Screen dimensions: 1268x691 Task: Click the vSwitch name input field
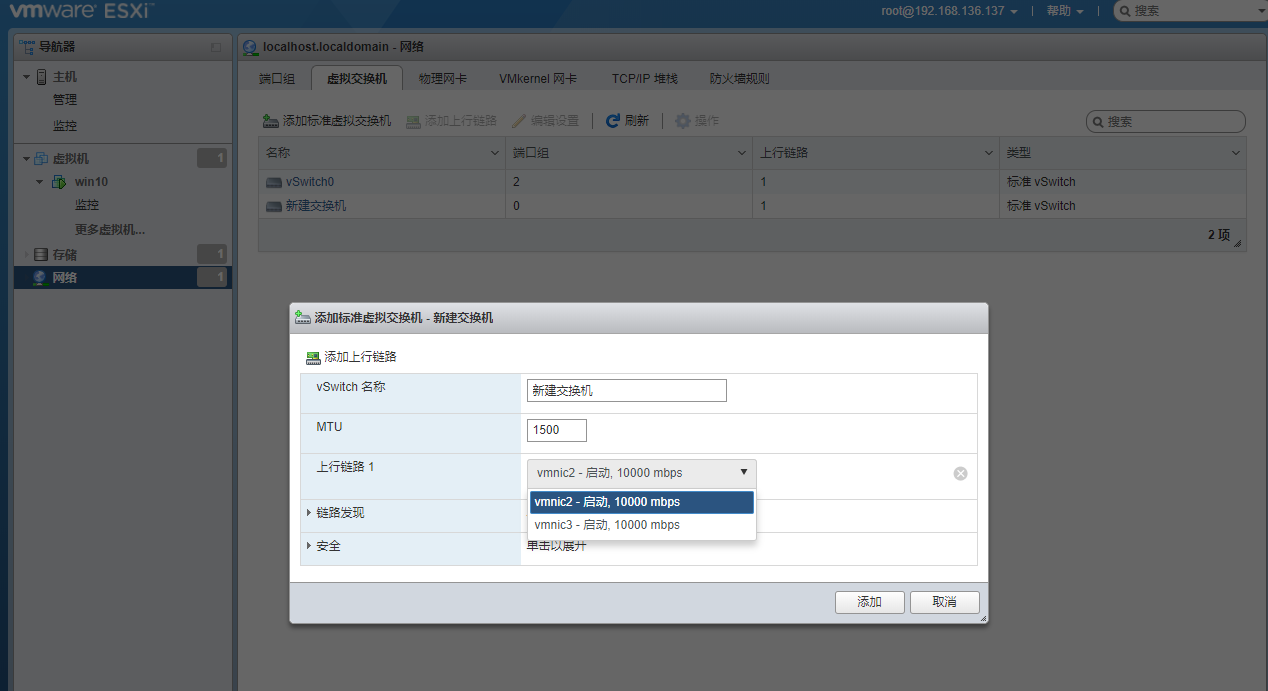point(626,391)
